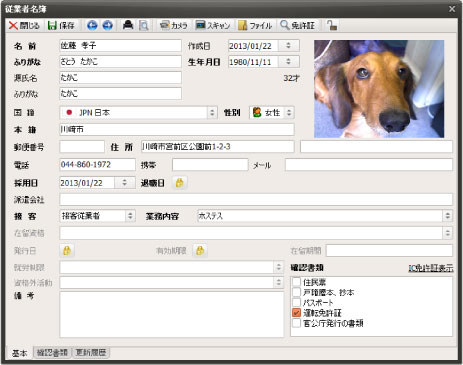
Task: Click the 閉じる close toolbar icon
Action: tap(24, 25)
